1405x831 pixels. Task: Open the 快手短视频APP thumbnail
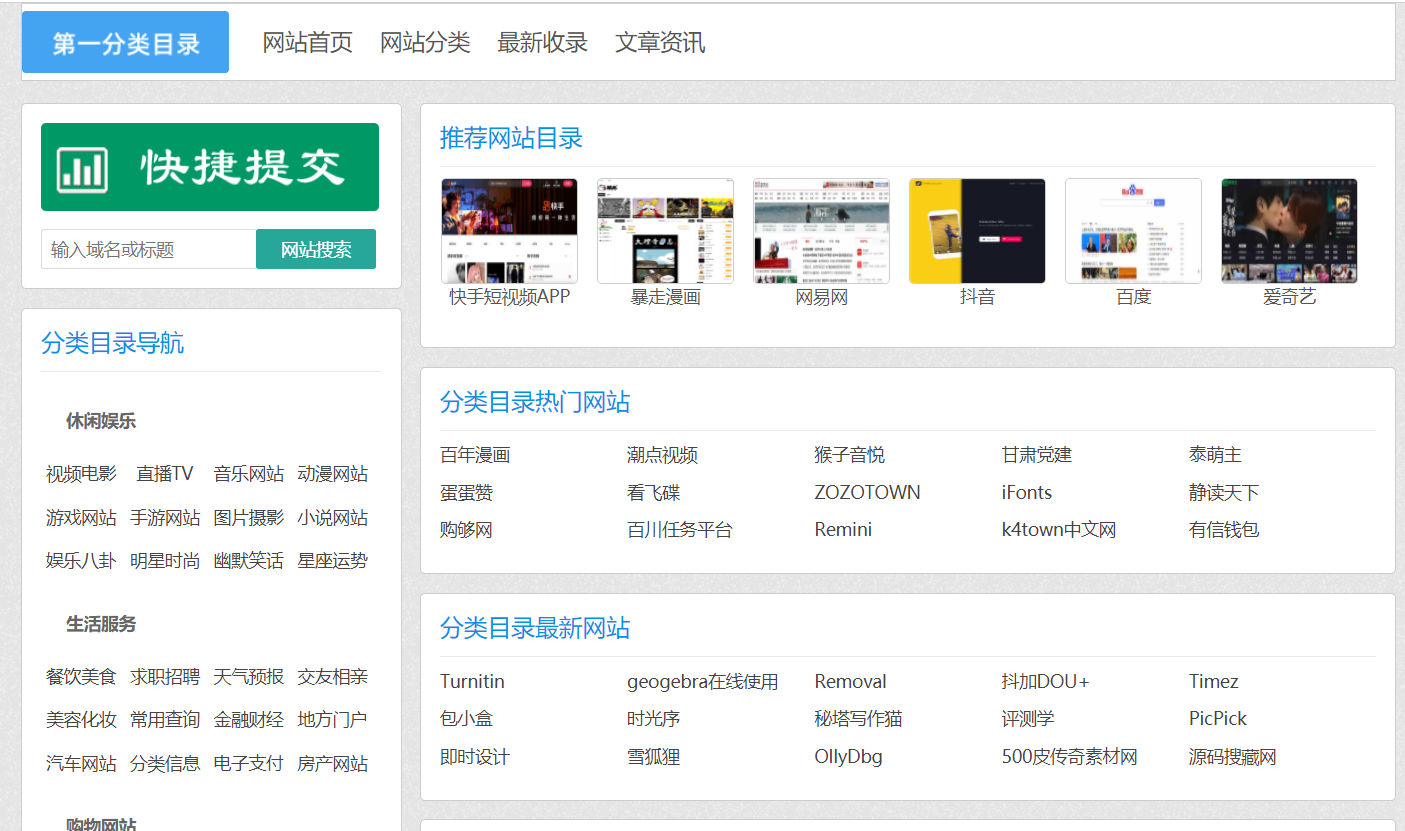point(509,231)
